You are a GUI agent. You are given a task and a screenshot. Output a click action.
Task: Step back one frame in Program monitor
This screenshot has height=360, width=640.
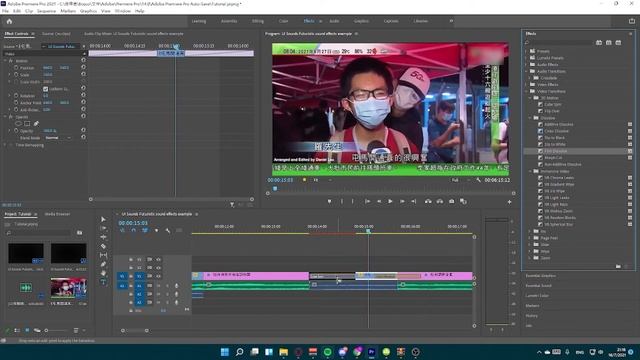click(379, 201)
